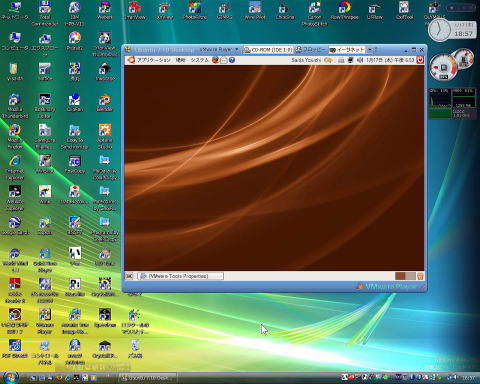Open the Adobe Reader 8 shortcut
Viewport: 480px width, 384px height.
15,290
